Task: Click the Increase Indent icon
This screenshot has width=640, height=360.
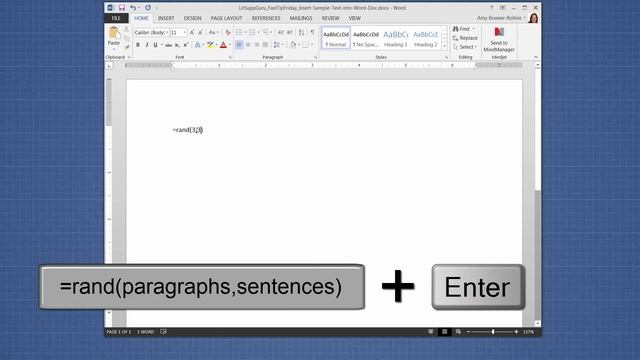Action: click(290, 32)
